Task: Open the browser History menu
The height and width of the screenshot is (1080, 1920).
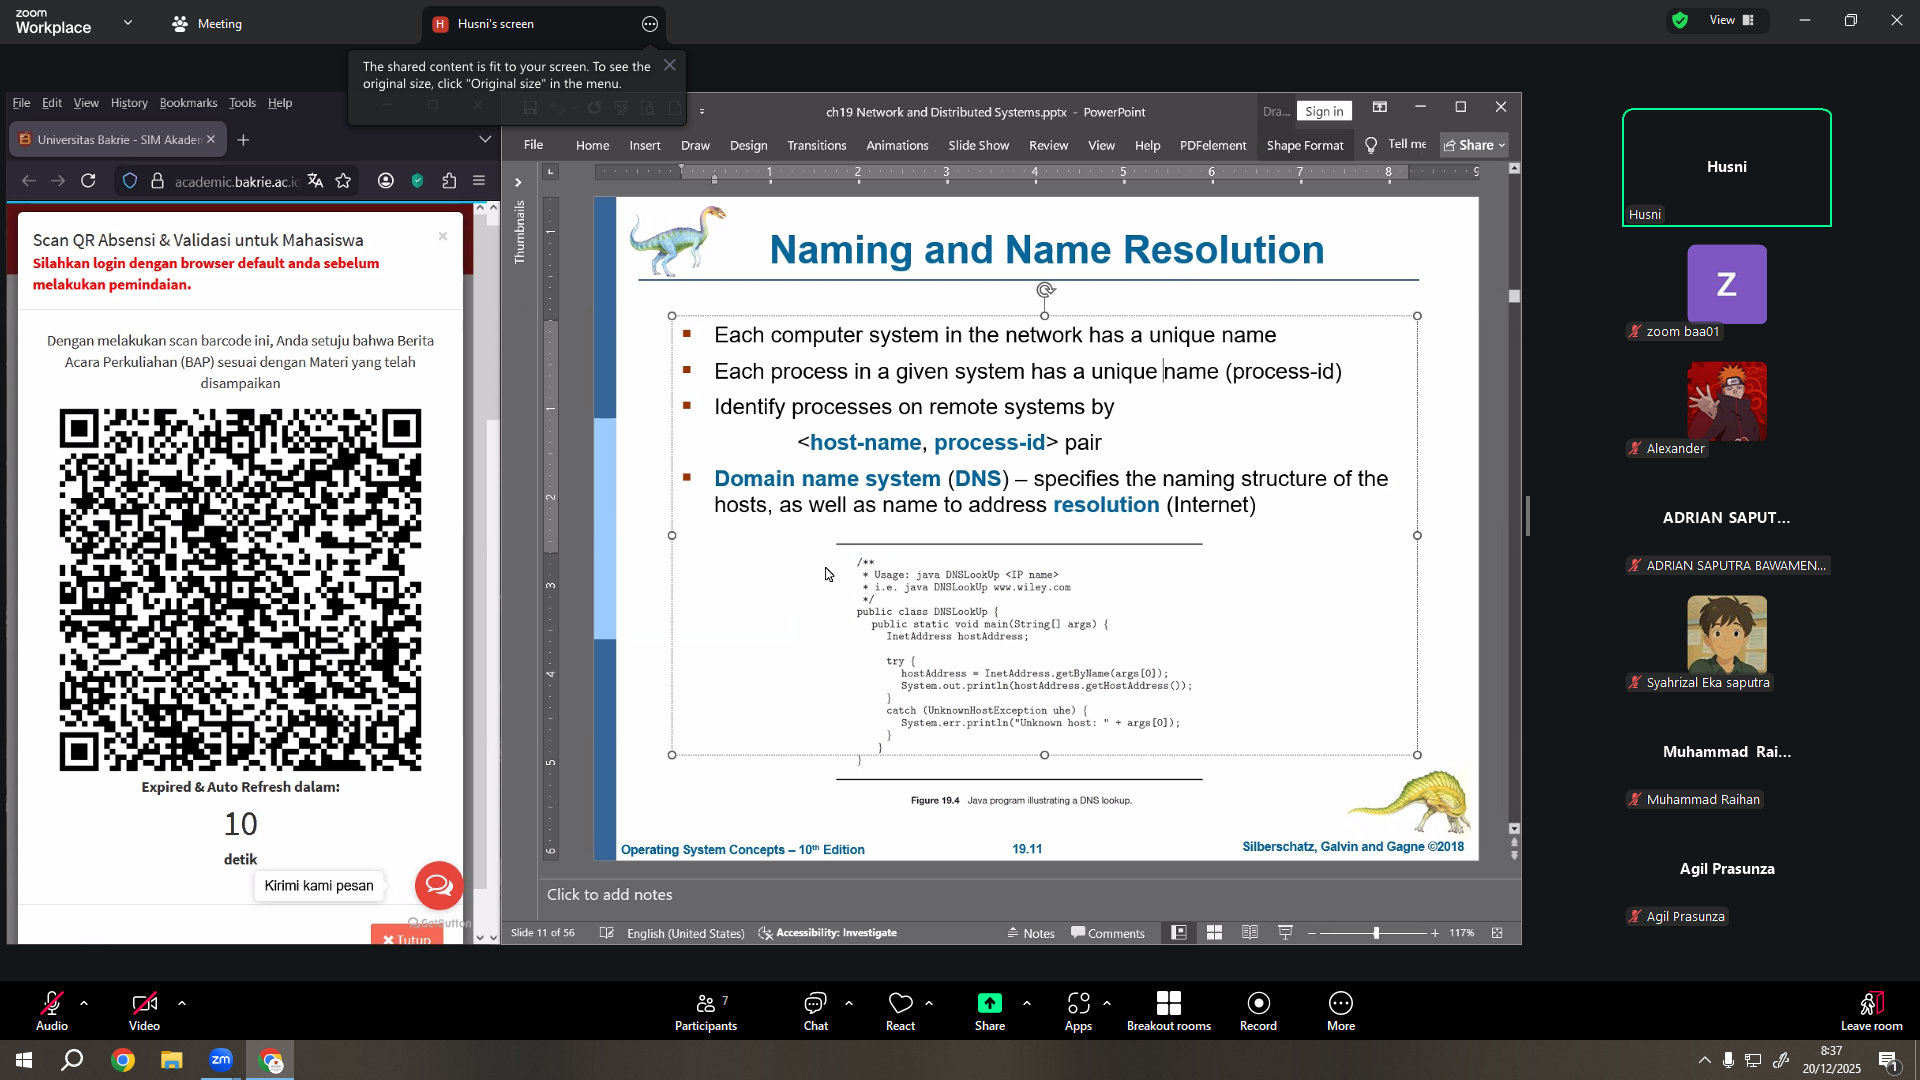Action: (129, 103)
